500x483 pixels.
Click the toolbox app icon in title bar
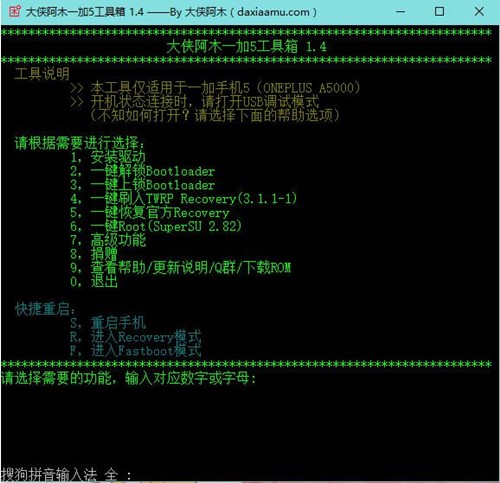14,12
